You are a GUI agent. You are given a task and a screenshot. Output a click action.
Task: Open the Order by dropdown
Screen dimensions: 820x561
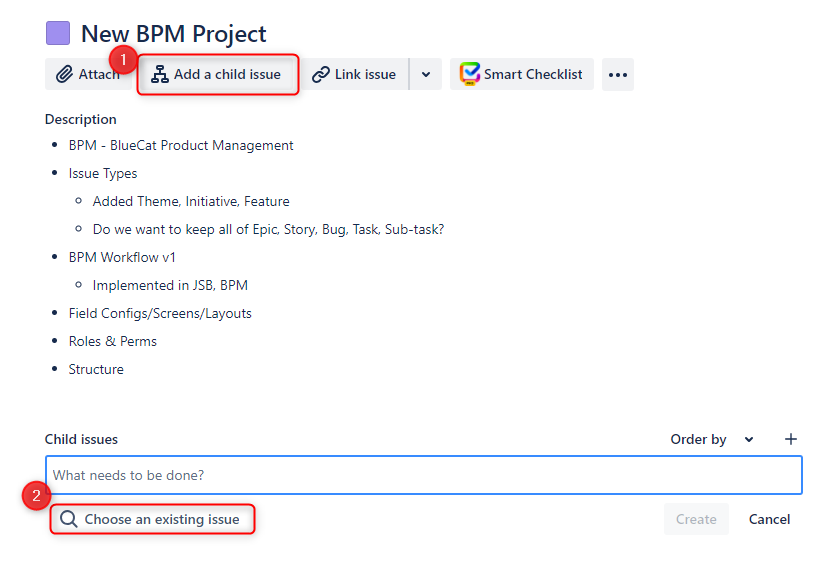point(712,439)
